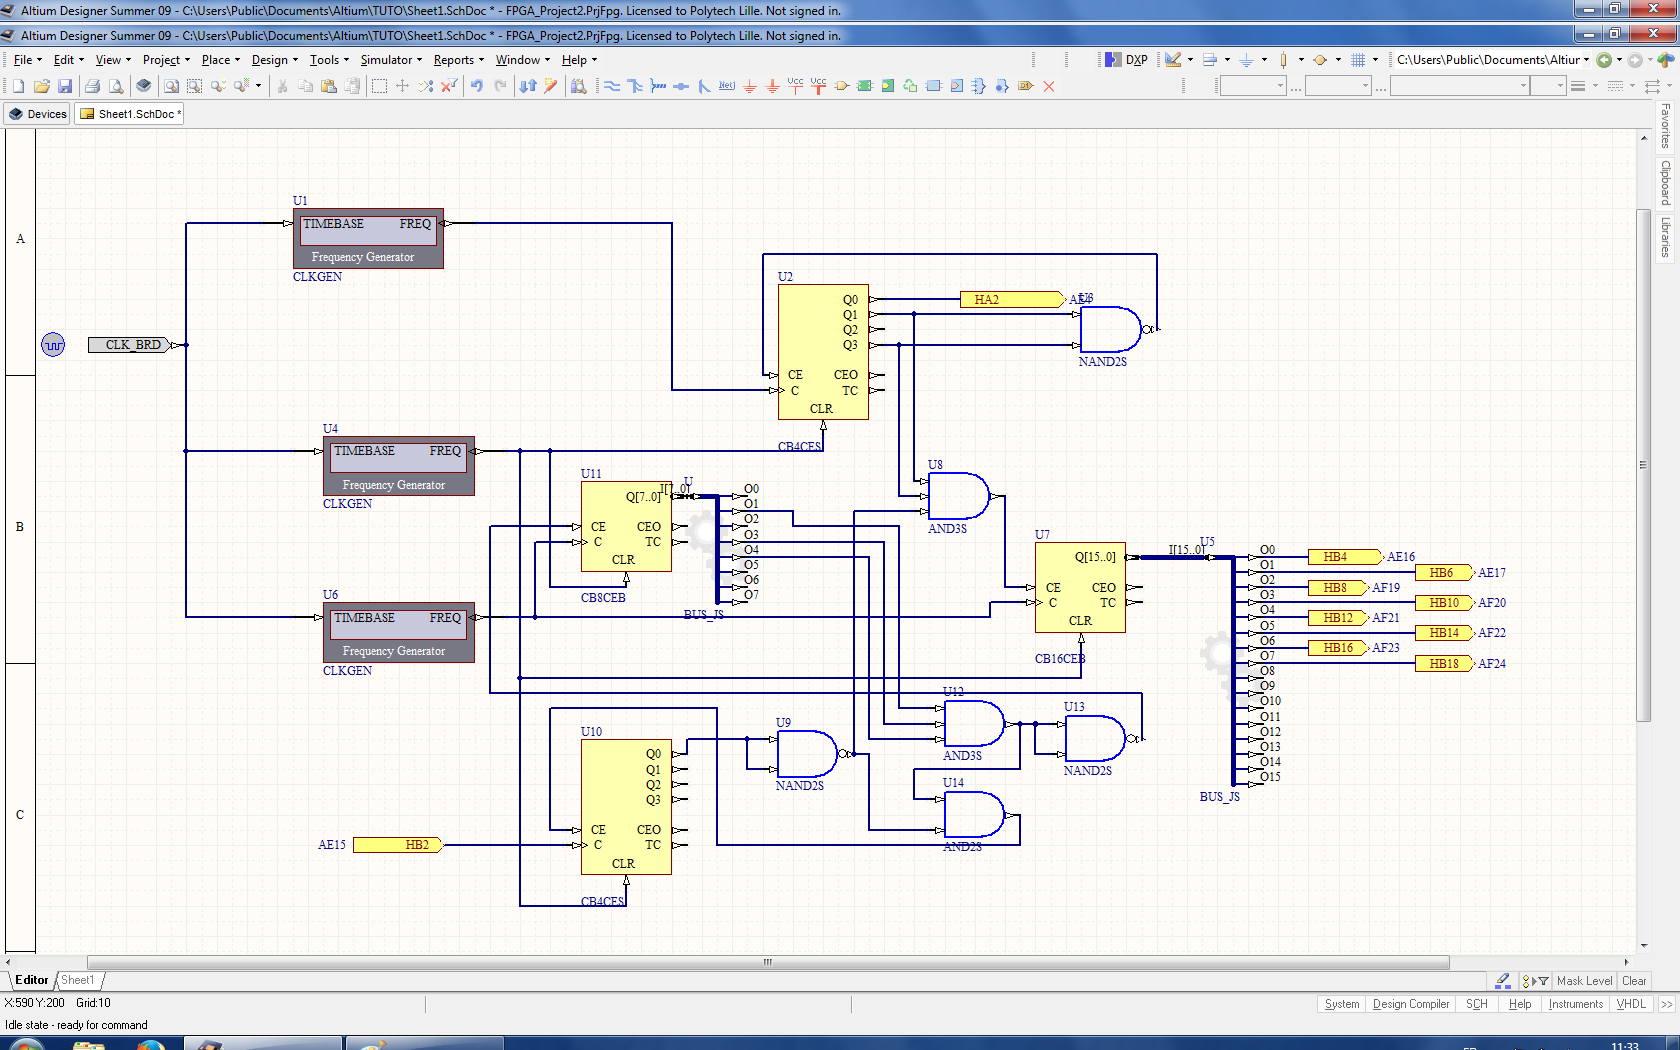1680x1050 pixels.
Task: Open the Place menu
Action: pos(216,60)
